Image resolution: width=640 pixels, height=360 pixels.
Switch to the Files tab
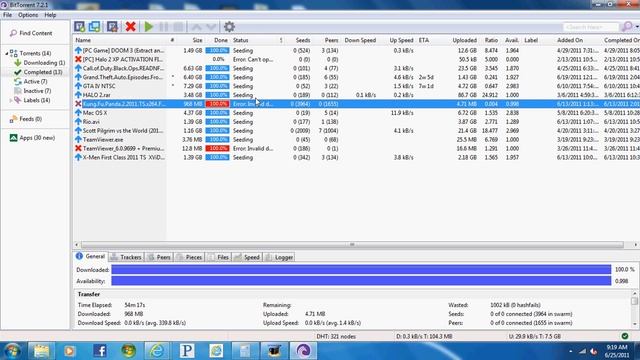coord(218,257)
